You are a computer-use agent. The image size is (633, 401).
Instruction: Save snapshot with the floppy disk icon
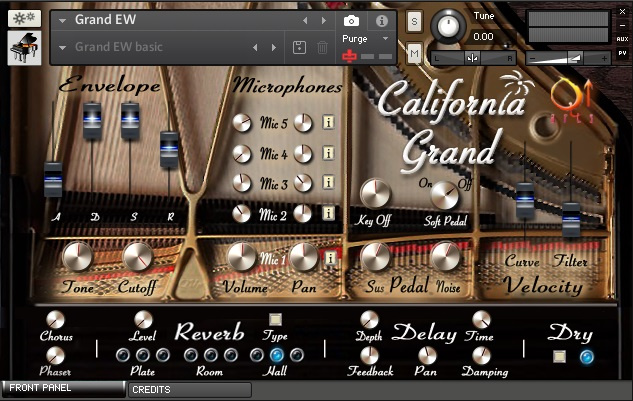299,47
